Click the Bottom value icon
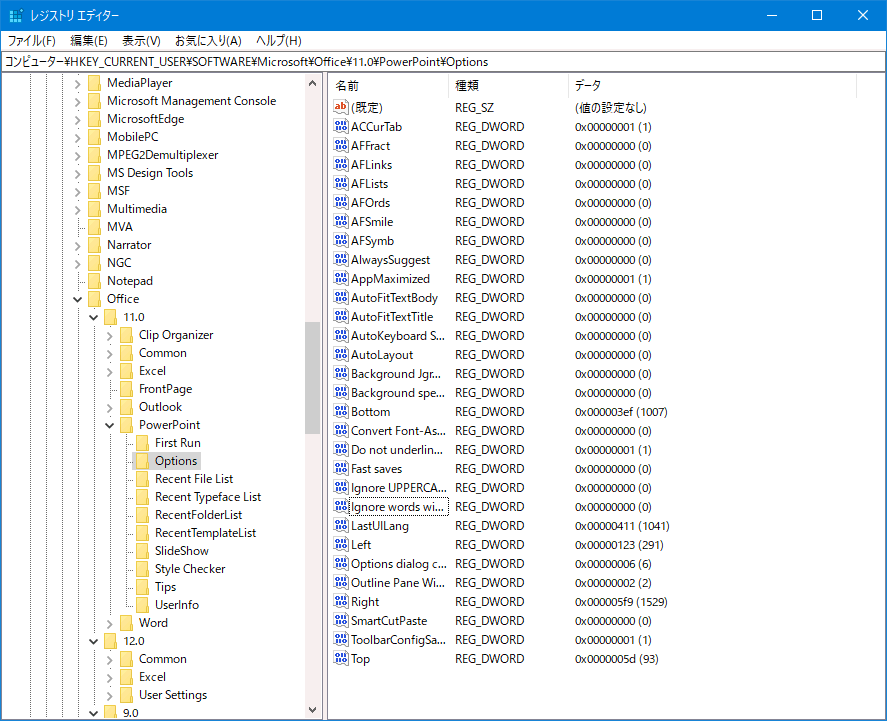This screenshot has height=721, width=887. click(x=341, y=412)
